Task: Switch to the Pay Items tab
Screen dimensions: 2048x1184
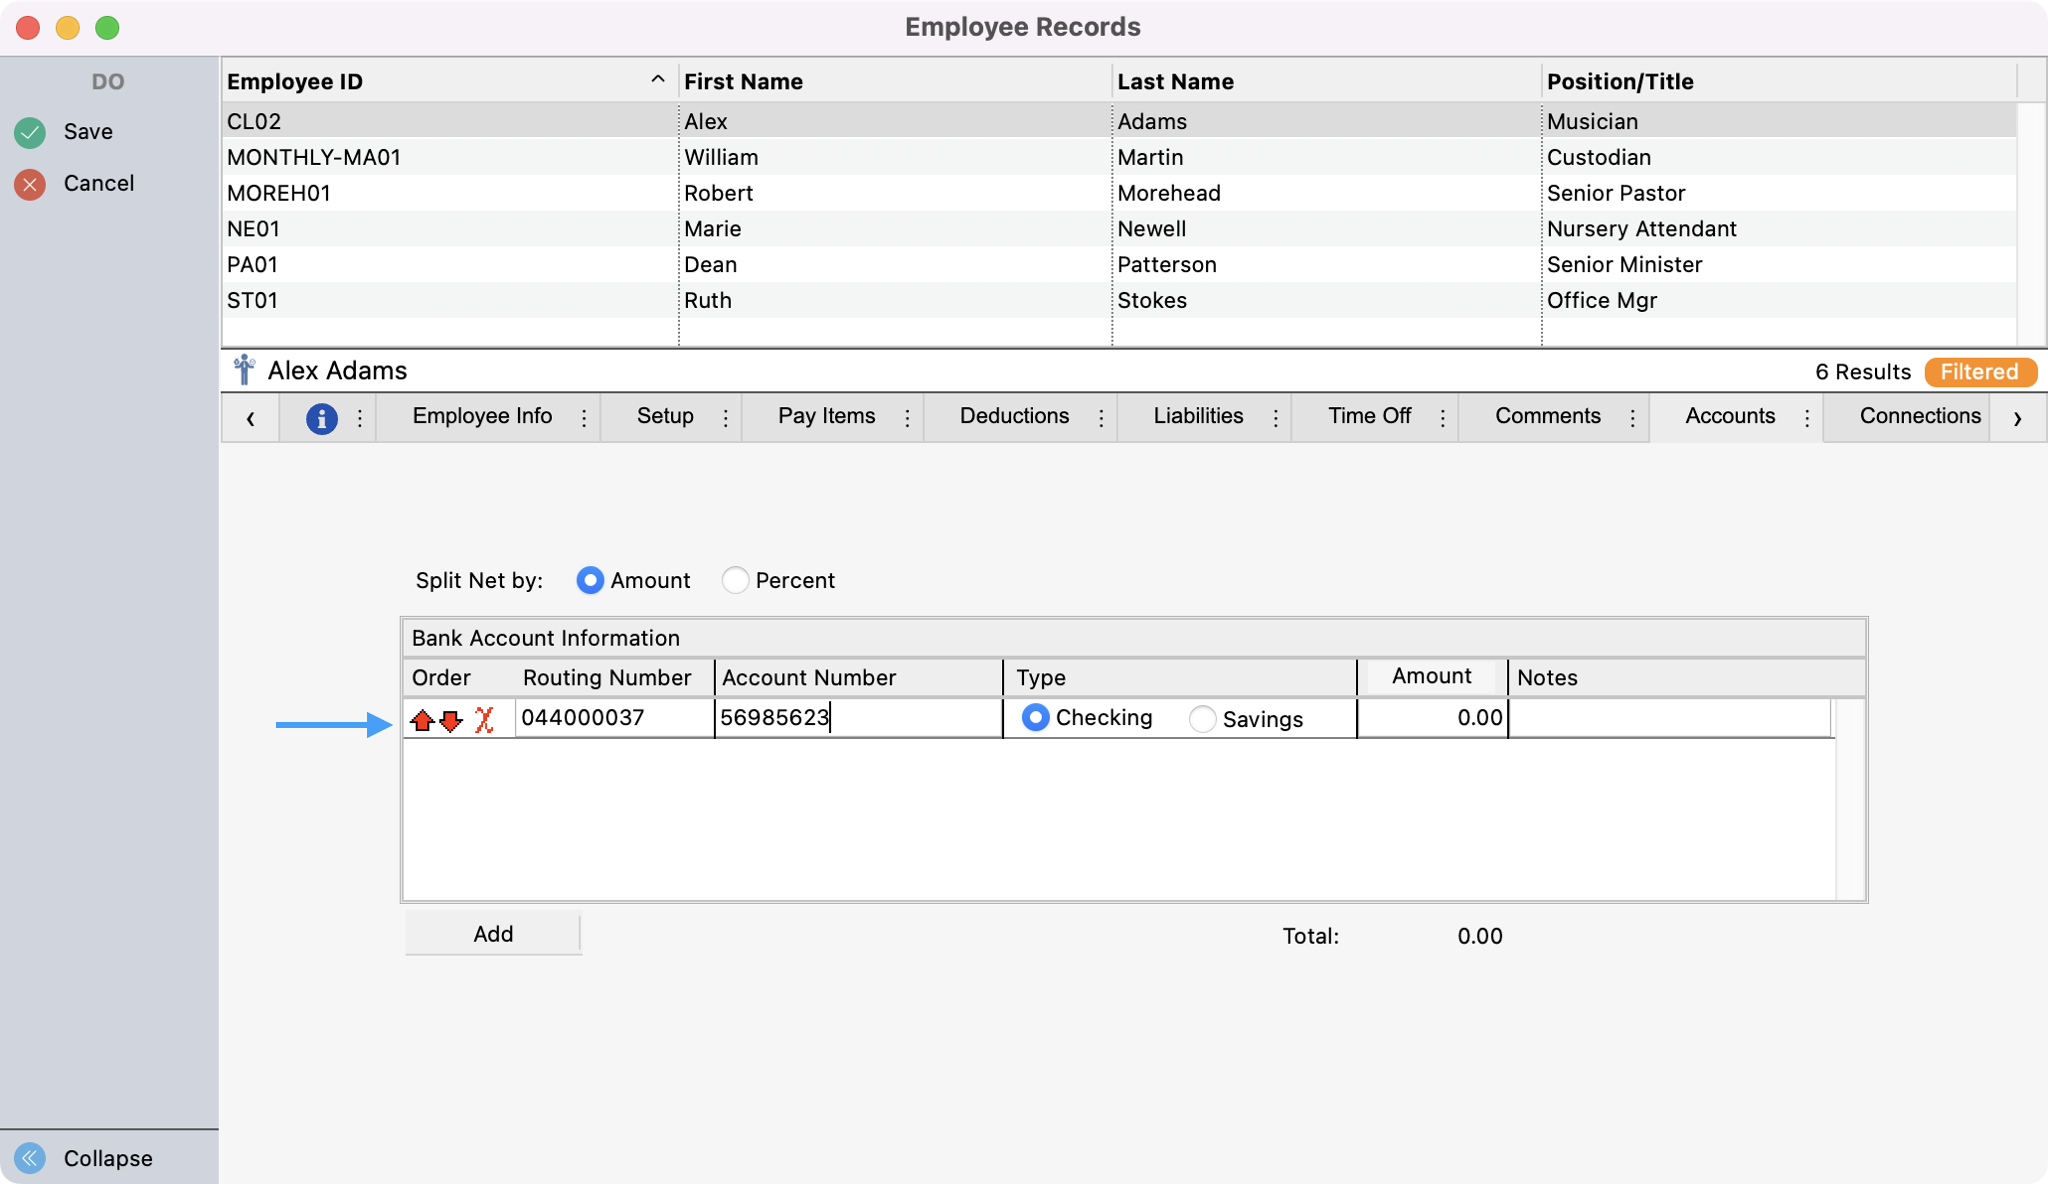Action: 826,416
